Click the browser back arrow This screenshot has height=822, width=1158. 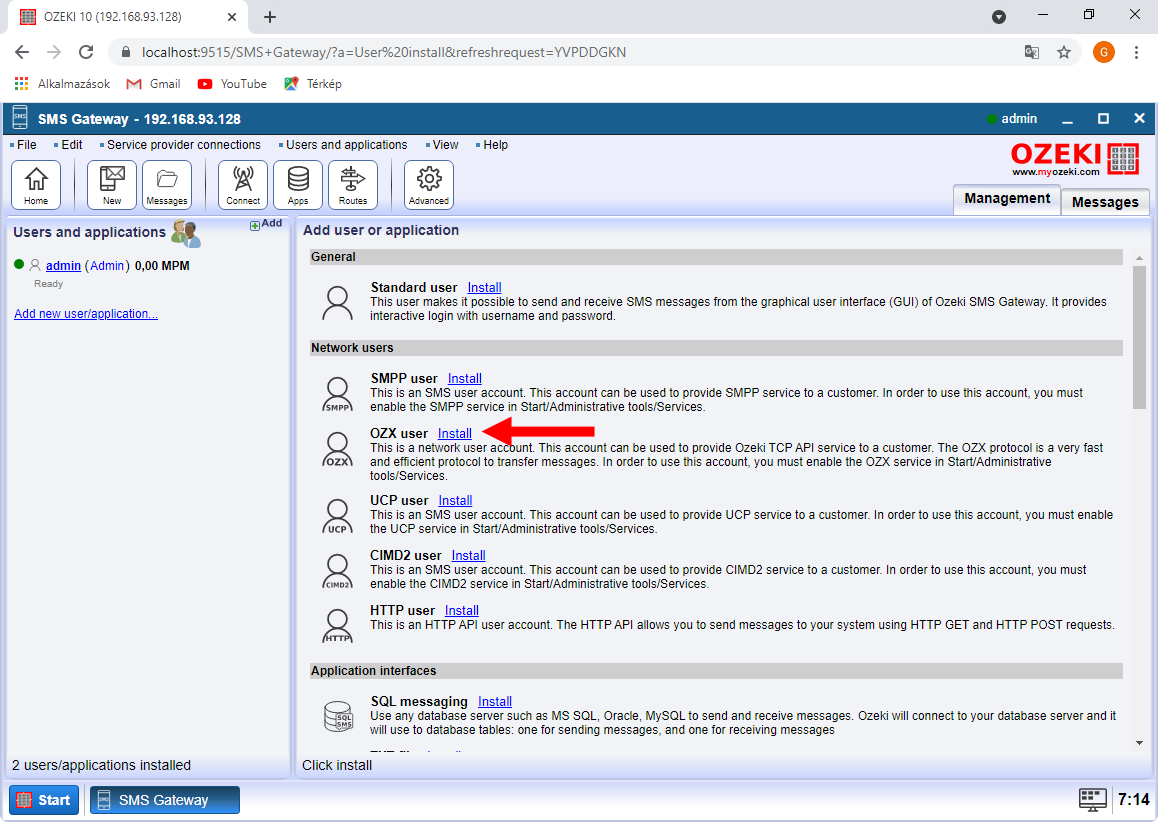click(x=22, y=52)
